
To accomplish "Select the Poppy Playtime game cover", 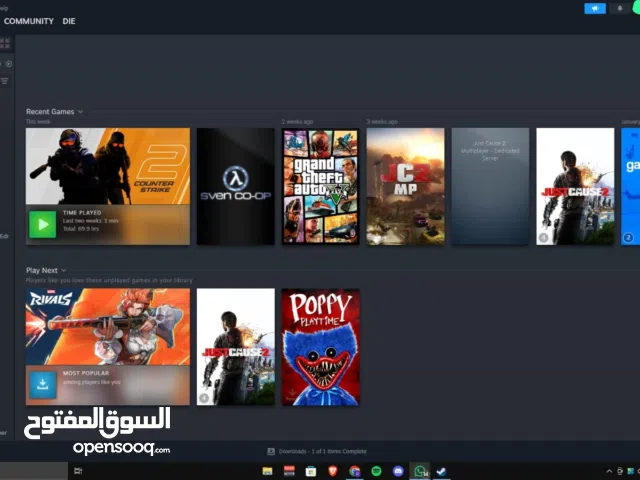I will point(320,346).
